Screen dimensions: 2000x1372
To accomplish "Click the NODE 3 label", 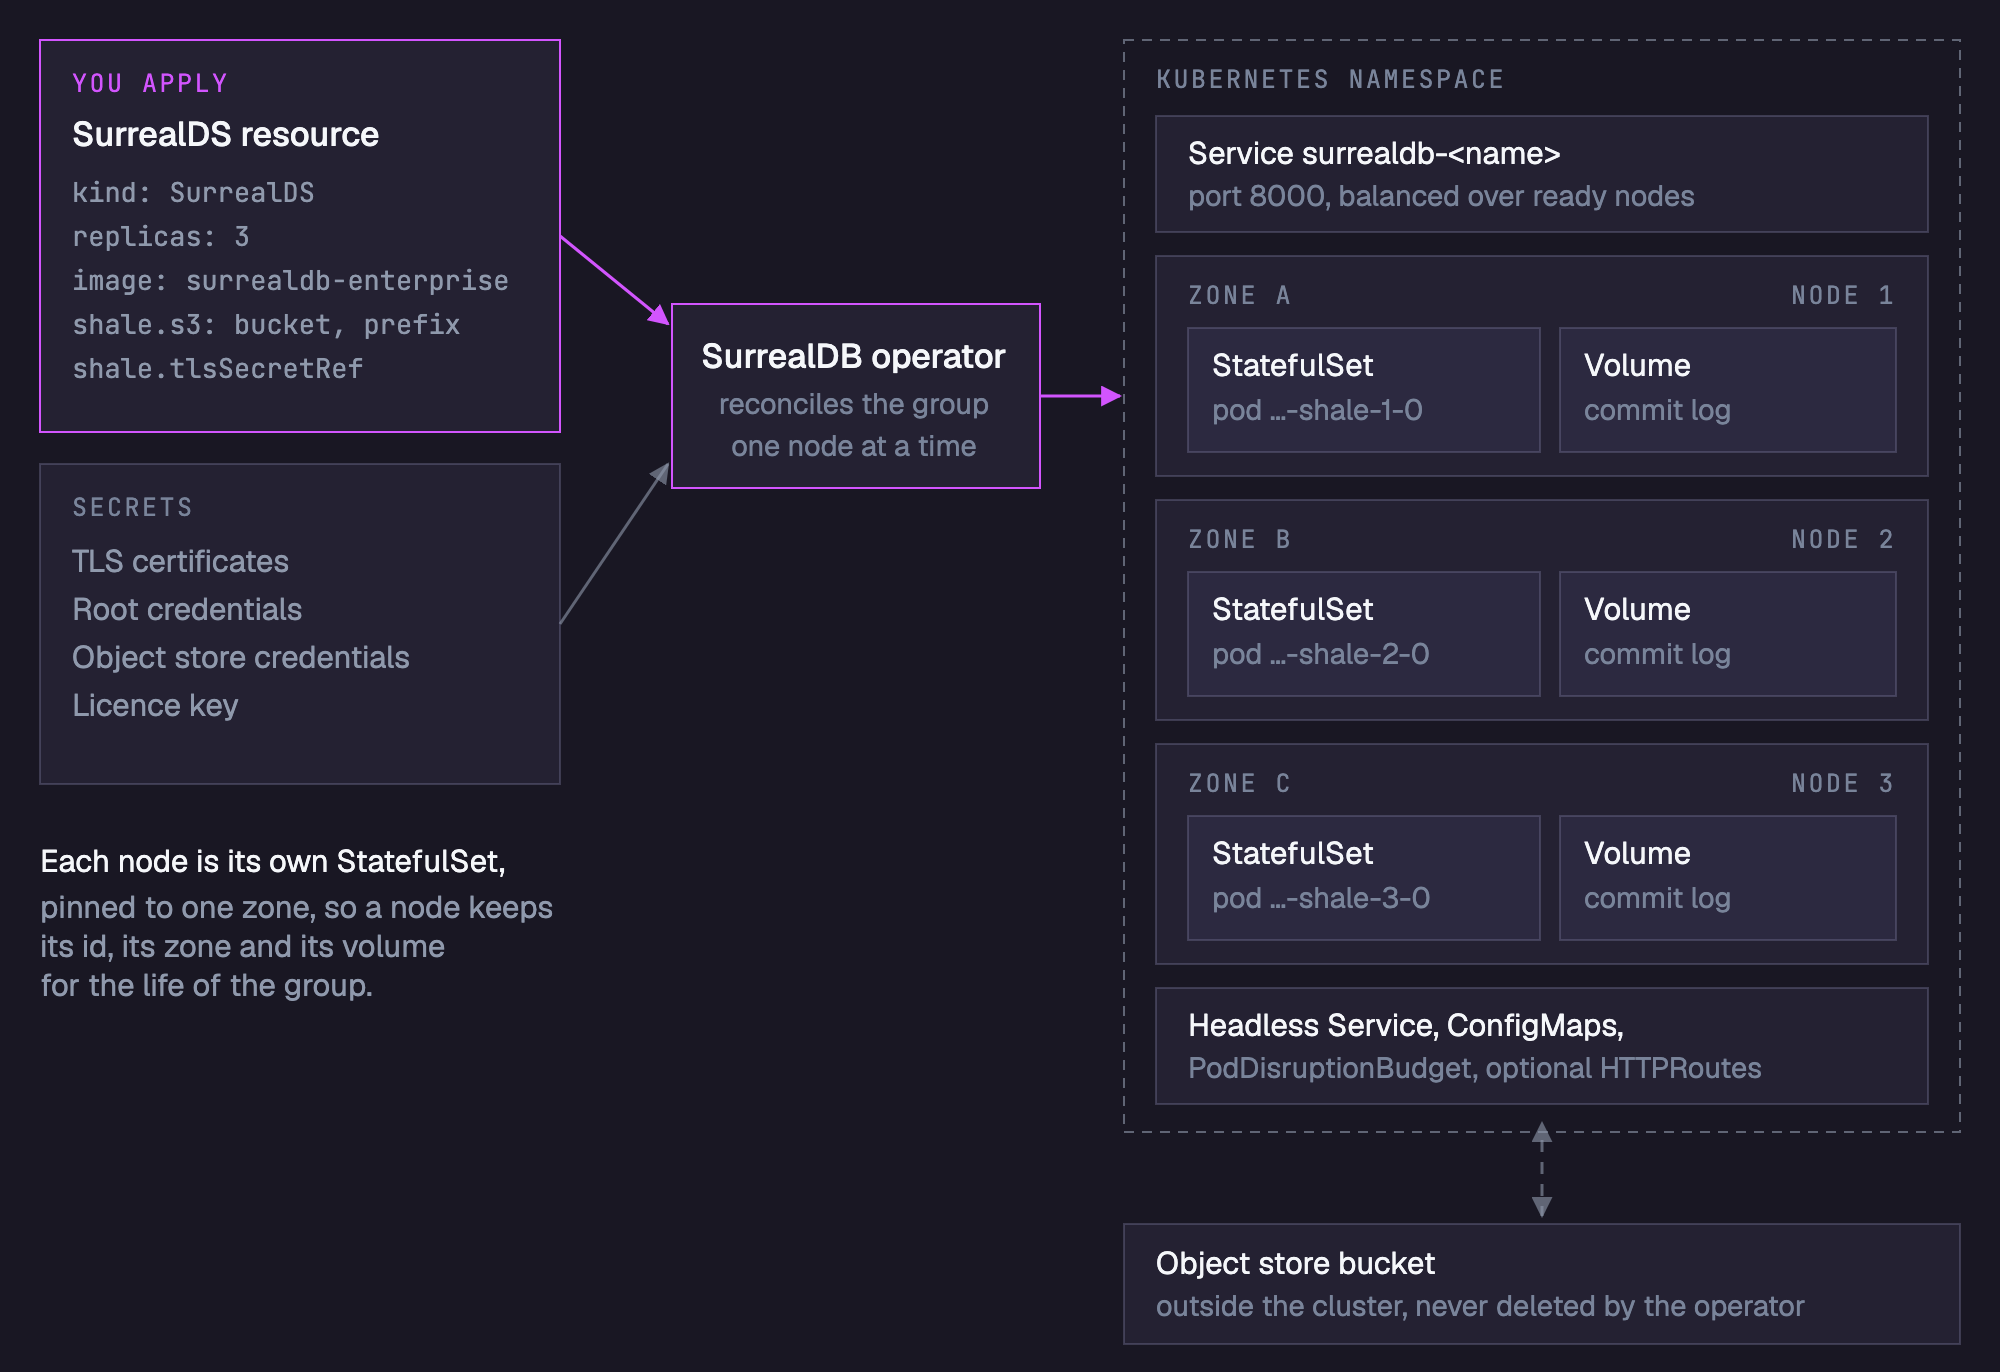I will click(1842, 783).
